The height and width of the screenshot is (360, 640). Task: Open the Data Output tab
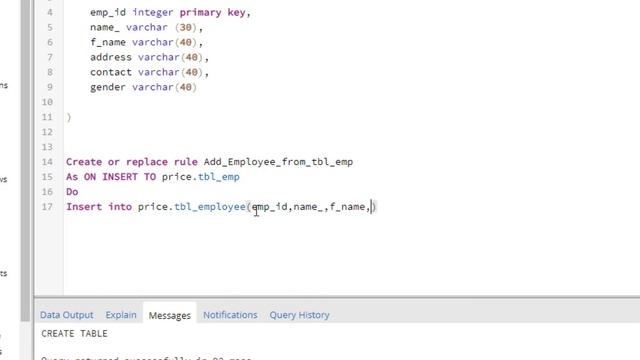pyautogui.click(x=67, y=315)
